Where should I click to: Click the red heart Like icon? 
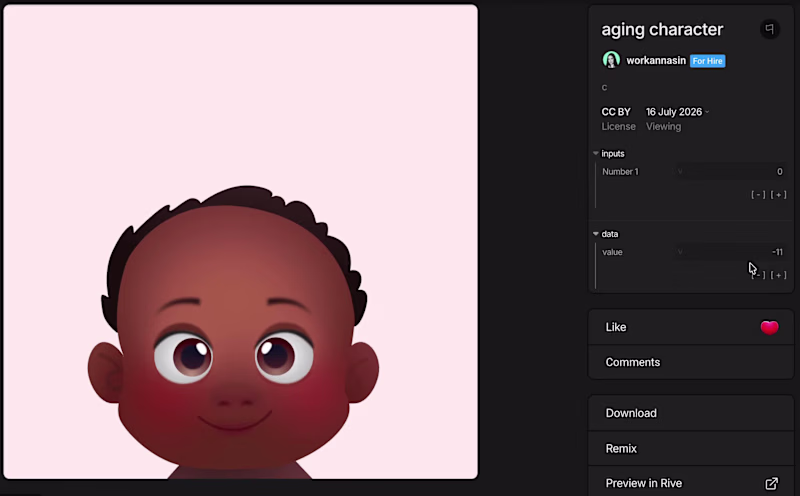[769, 327]
